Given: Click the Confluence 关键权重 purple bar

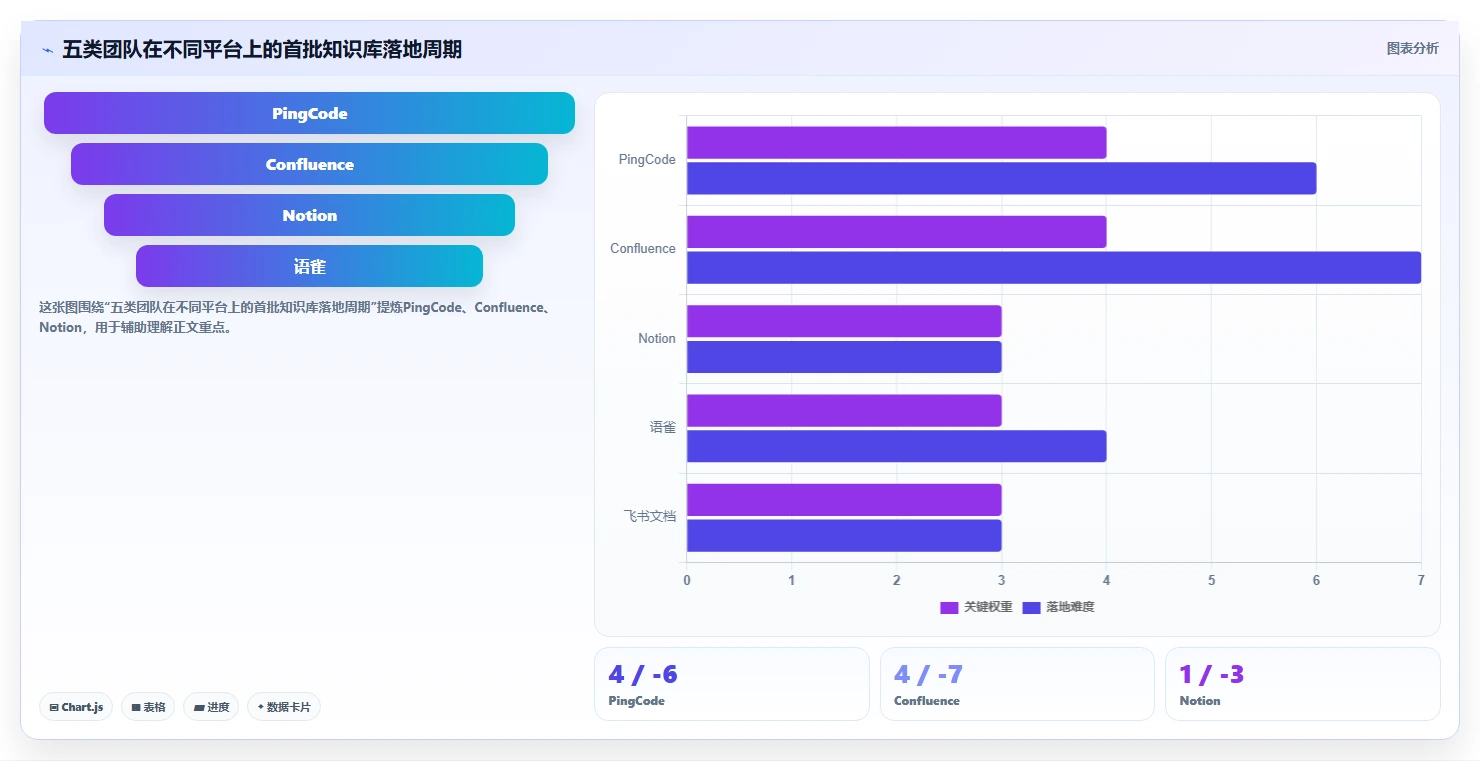Looking at the screenshot, I should pyautogui.click(x=896, y=232).
